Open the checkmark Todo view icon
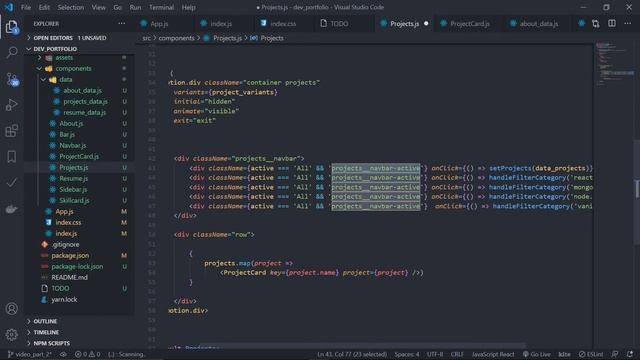 12,182
